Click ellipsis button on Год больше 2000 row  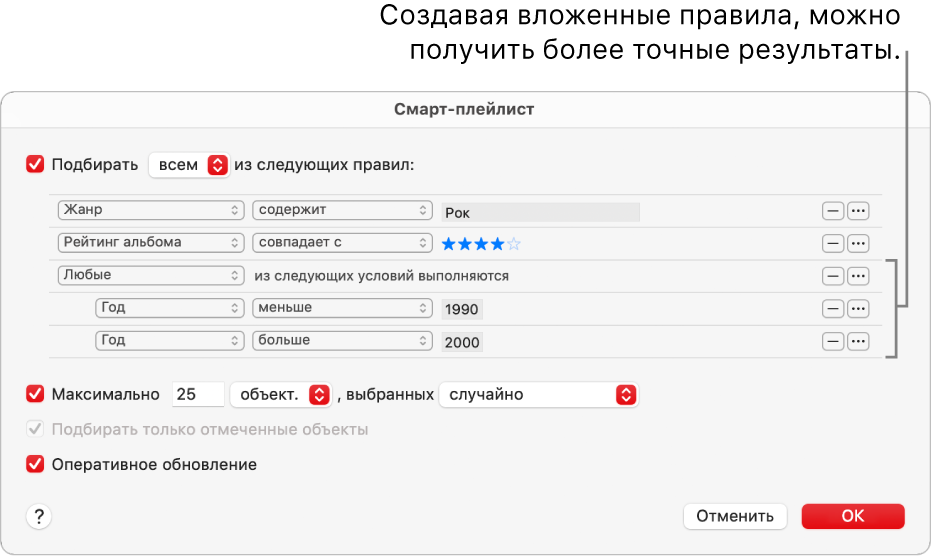pos(858,341)
